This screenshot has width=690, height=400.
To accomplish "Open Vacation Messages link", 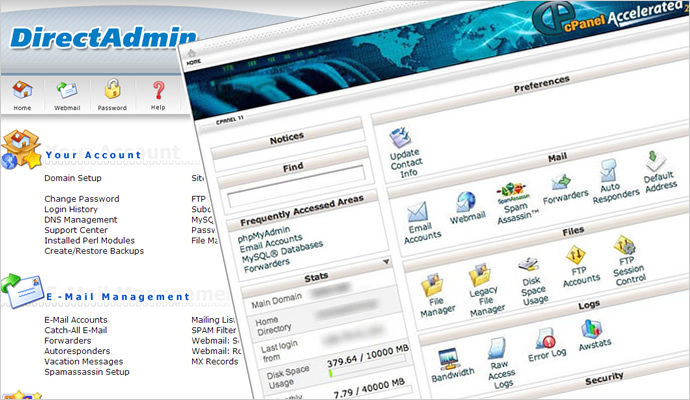I will click(84, 361).
